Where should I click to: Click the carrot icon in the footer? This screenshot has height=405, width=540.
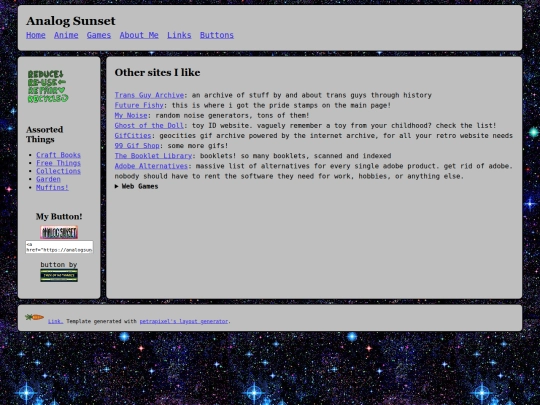pyautogui.click(x=34, y=317)
